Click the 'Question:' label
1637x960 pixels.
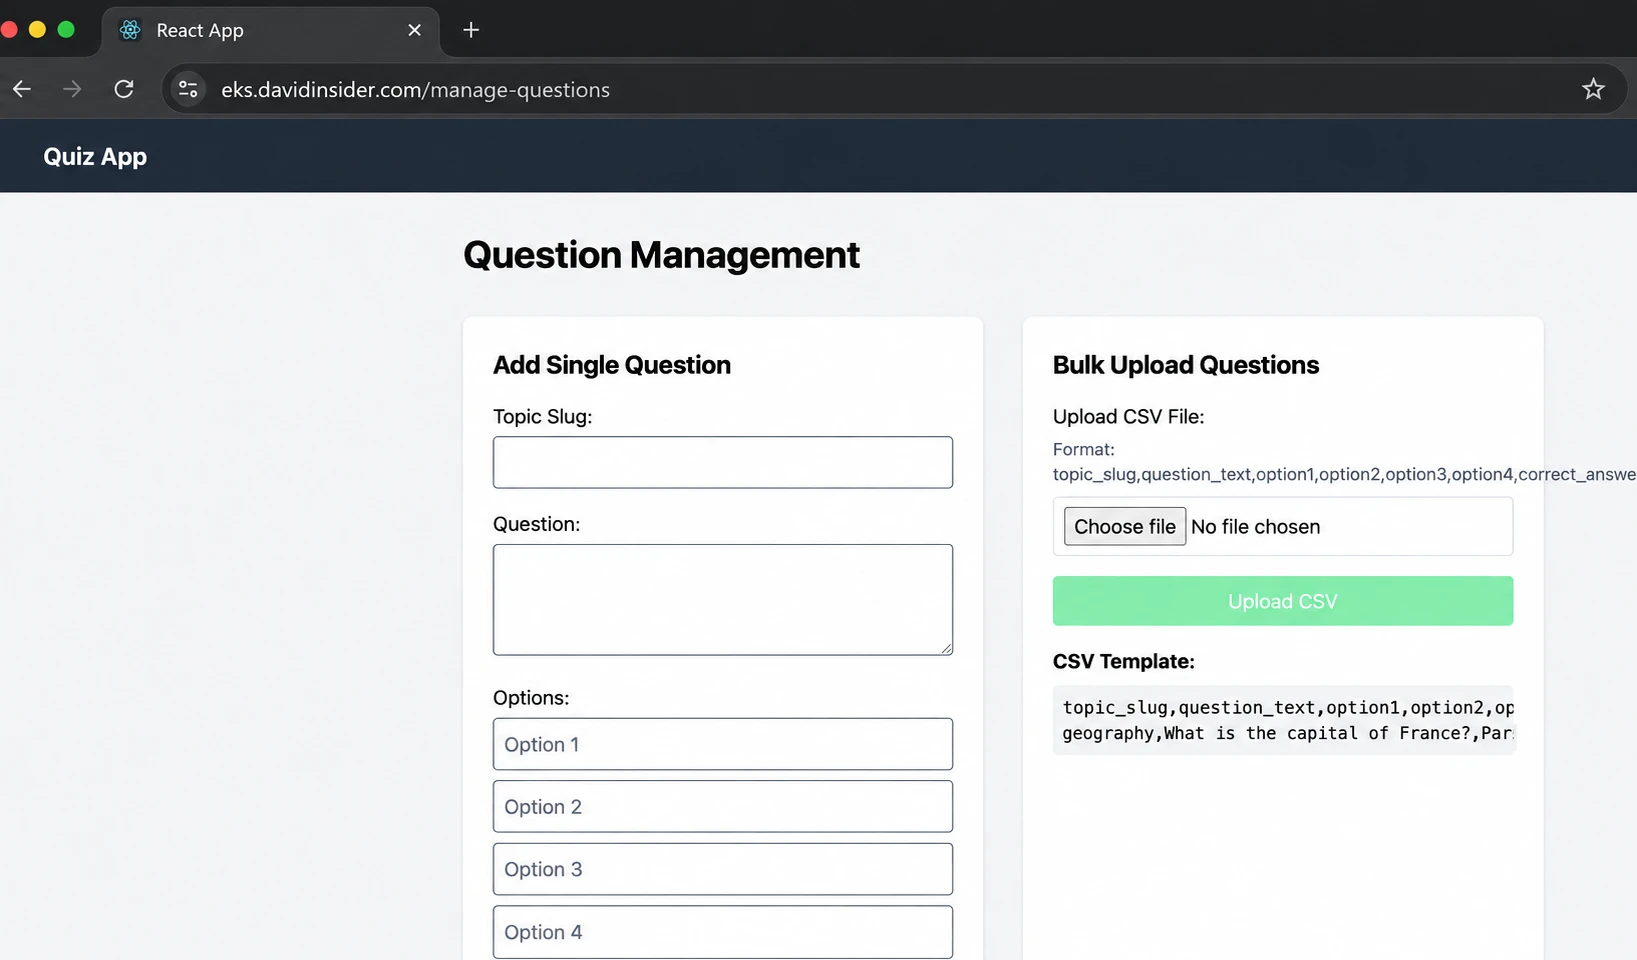click(536, 524)
